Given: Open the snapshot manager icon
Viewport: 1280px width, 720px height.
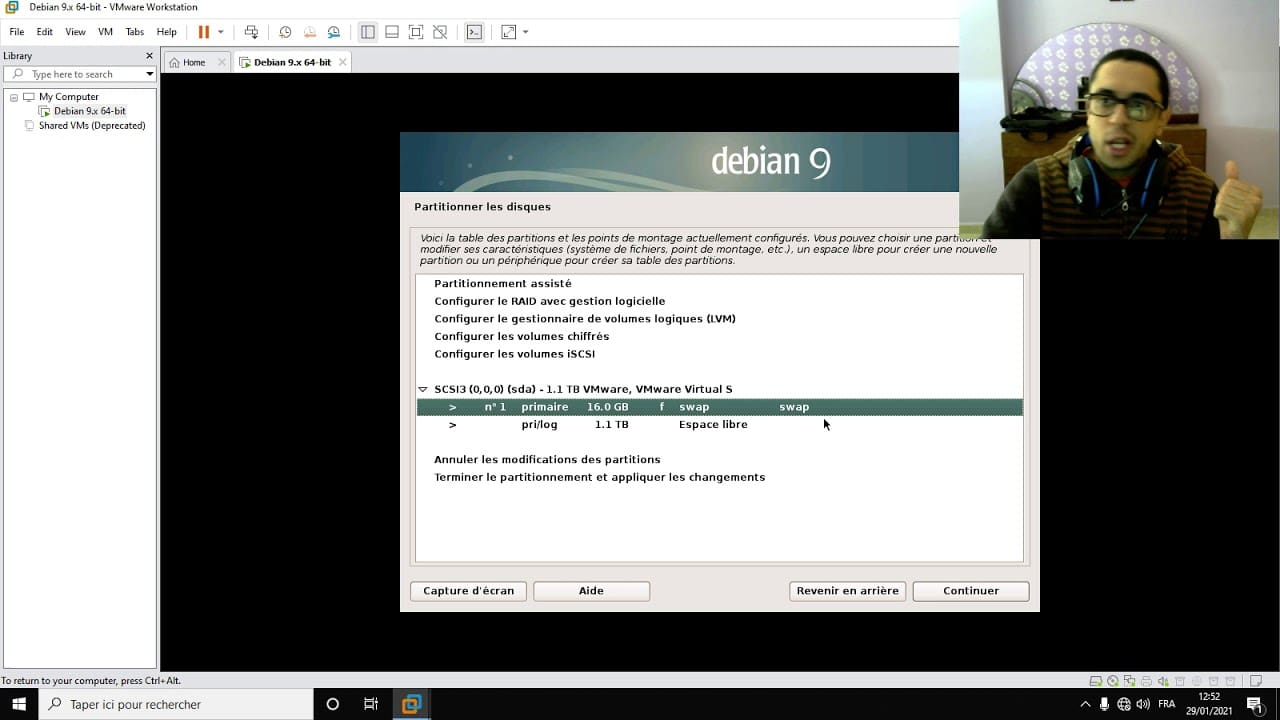Looking at the screenshot, I should point(334,32).
